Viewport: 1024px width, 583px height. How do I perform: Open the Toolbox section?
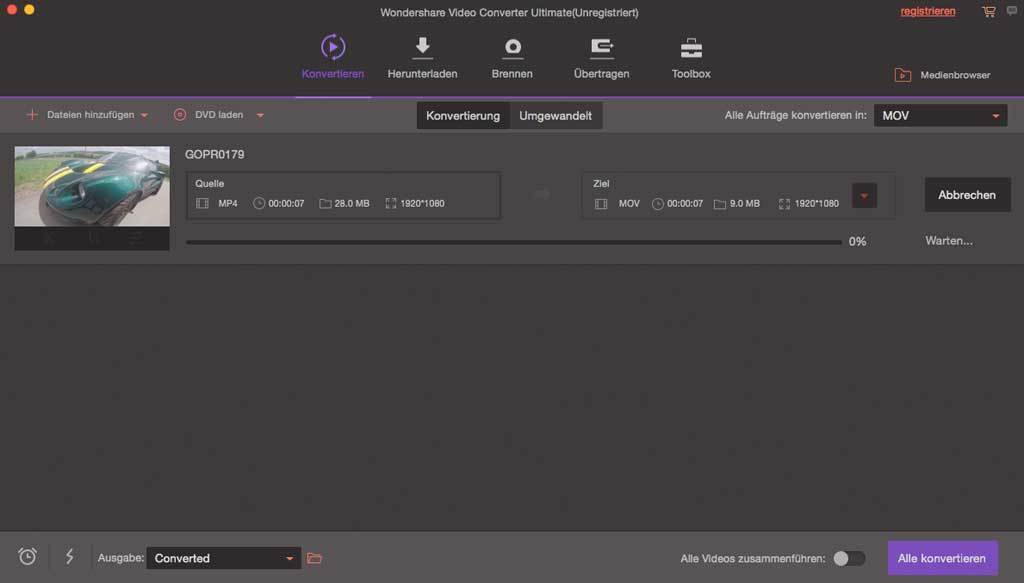691,57
